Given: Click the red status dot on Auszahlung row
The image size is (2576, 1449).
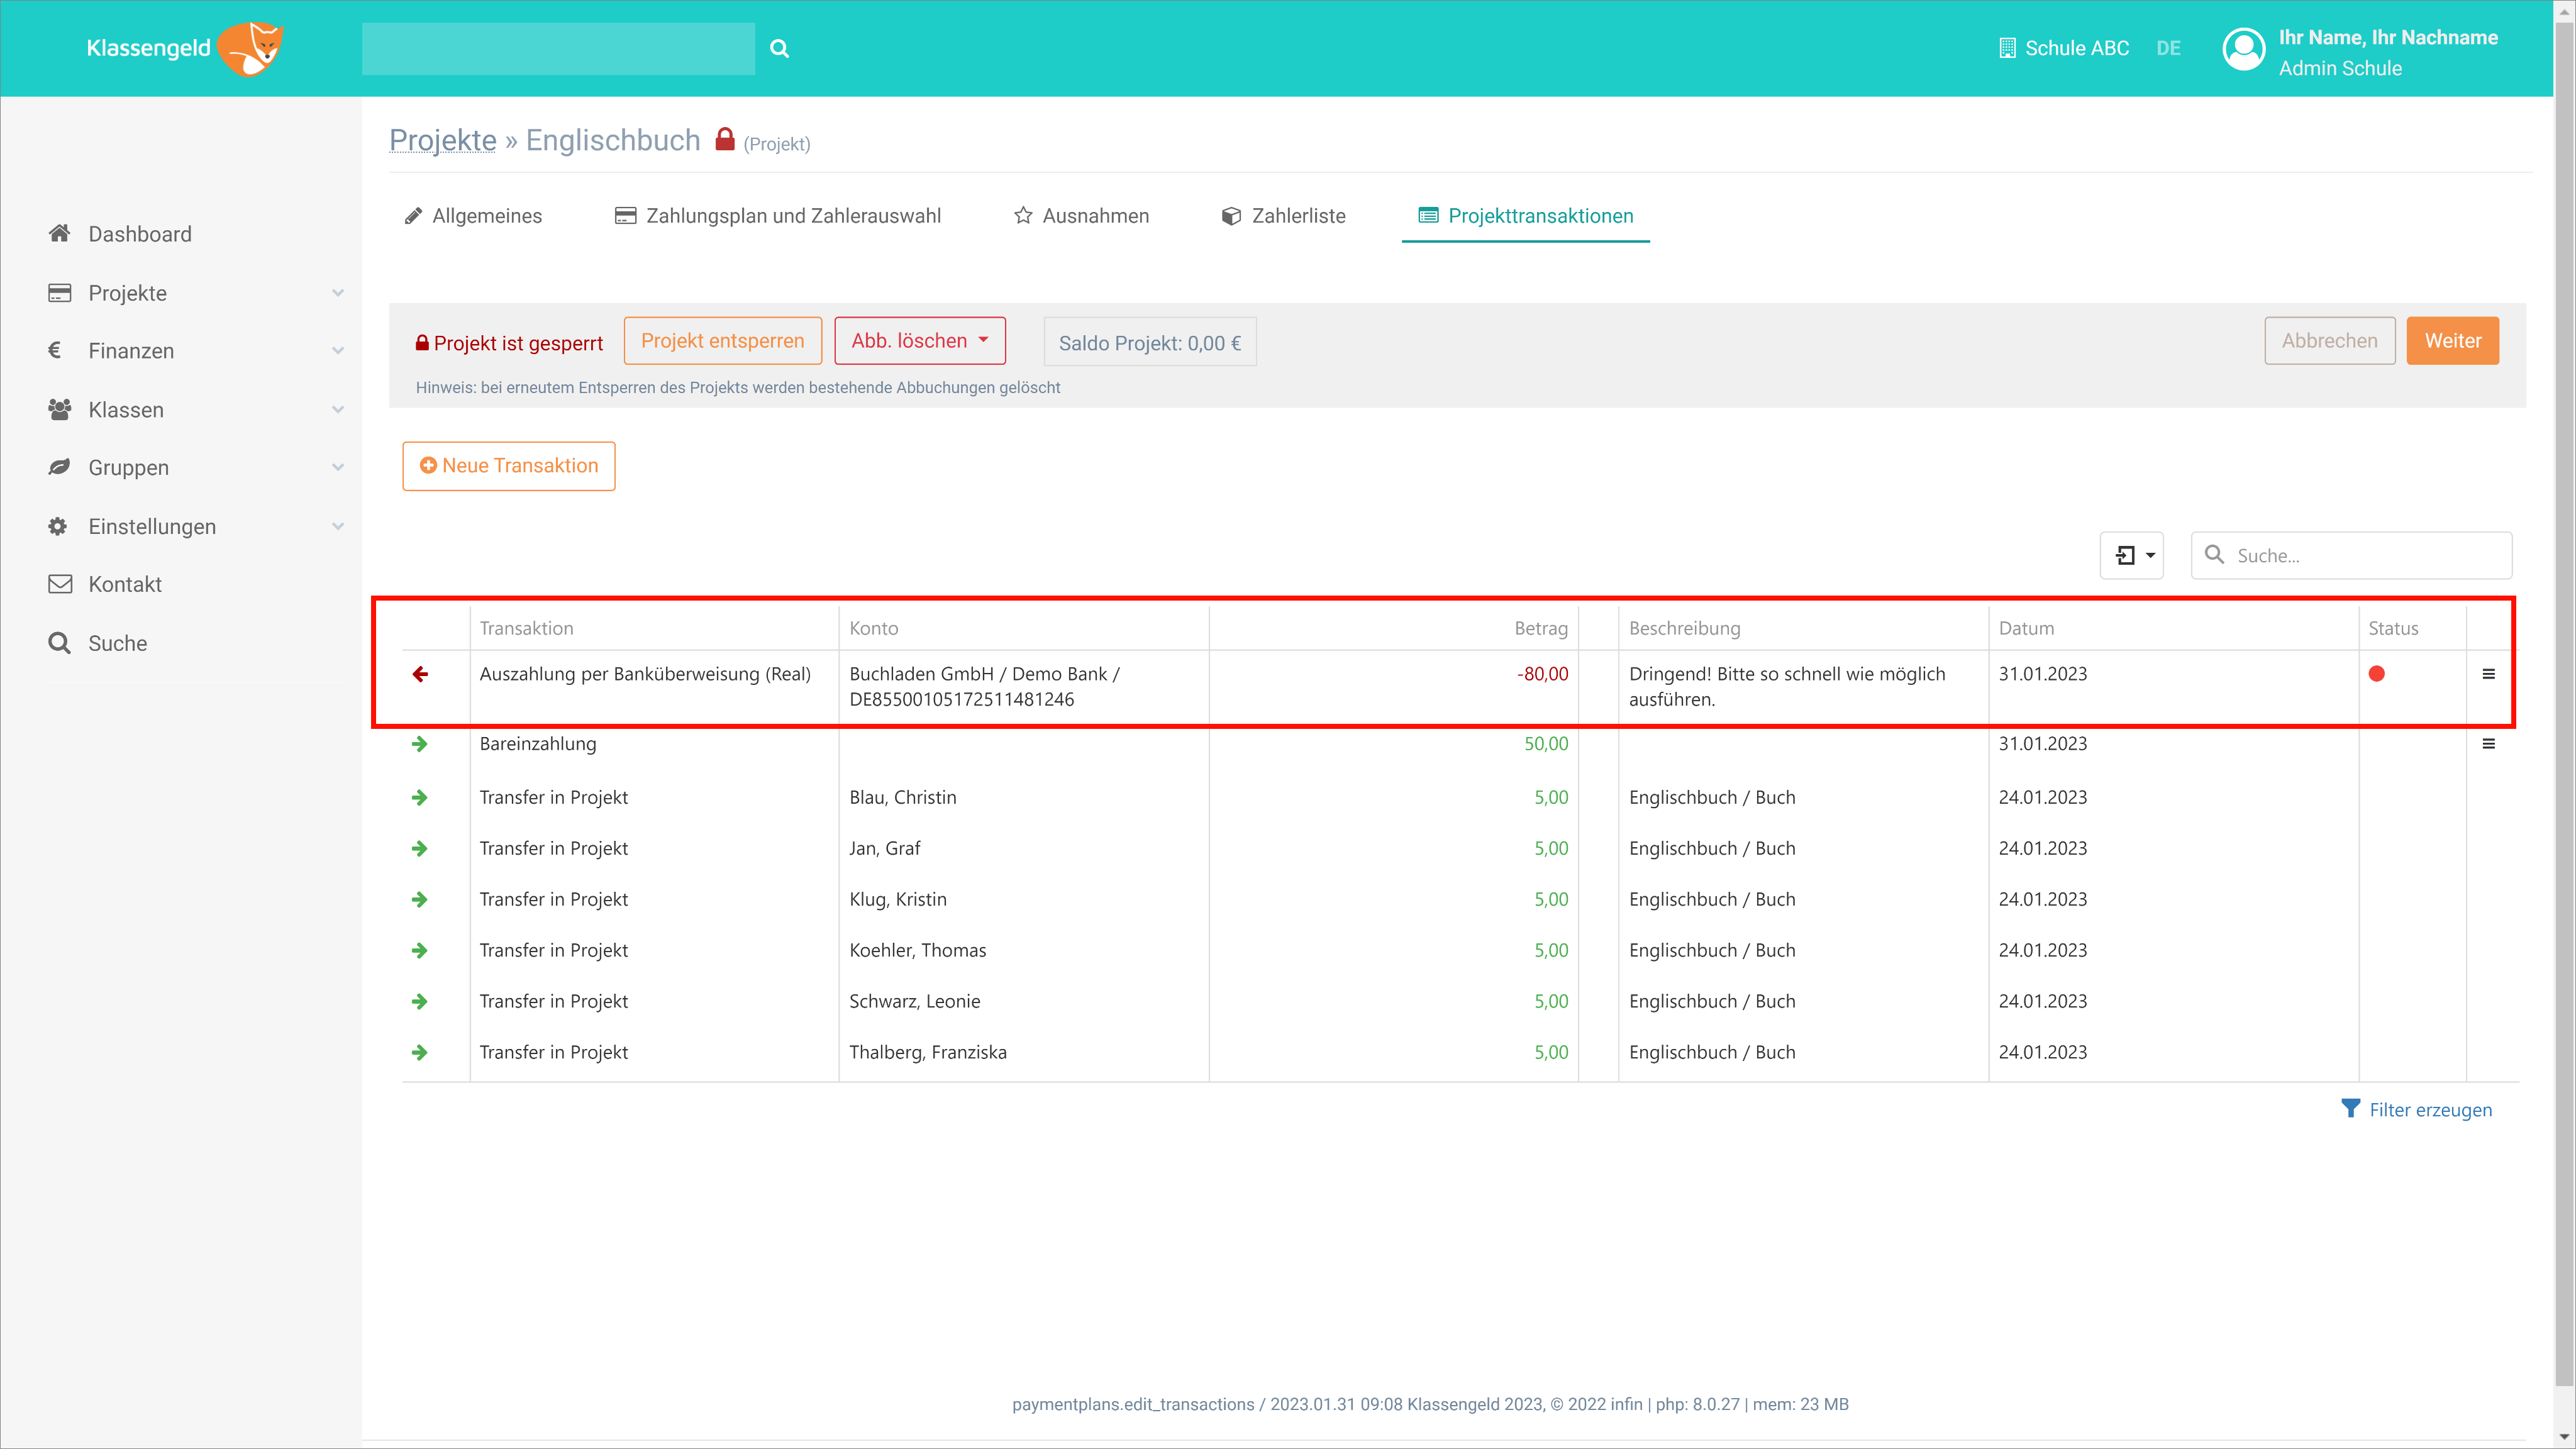Looking at the screenshot, I should point(2377,674).
